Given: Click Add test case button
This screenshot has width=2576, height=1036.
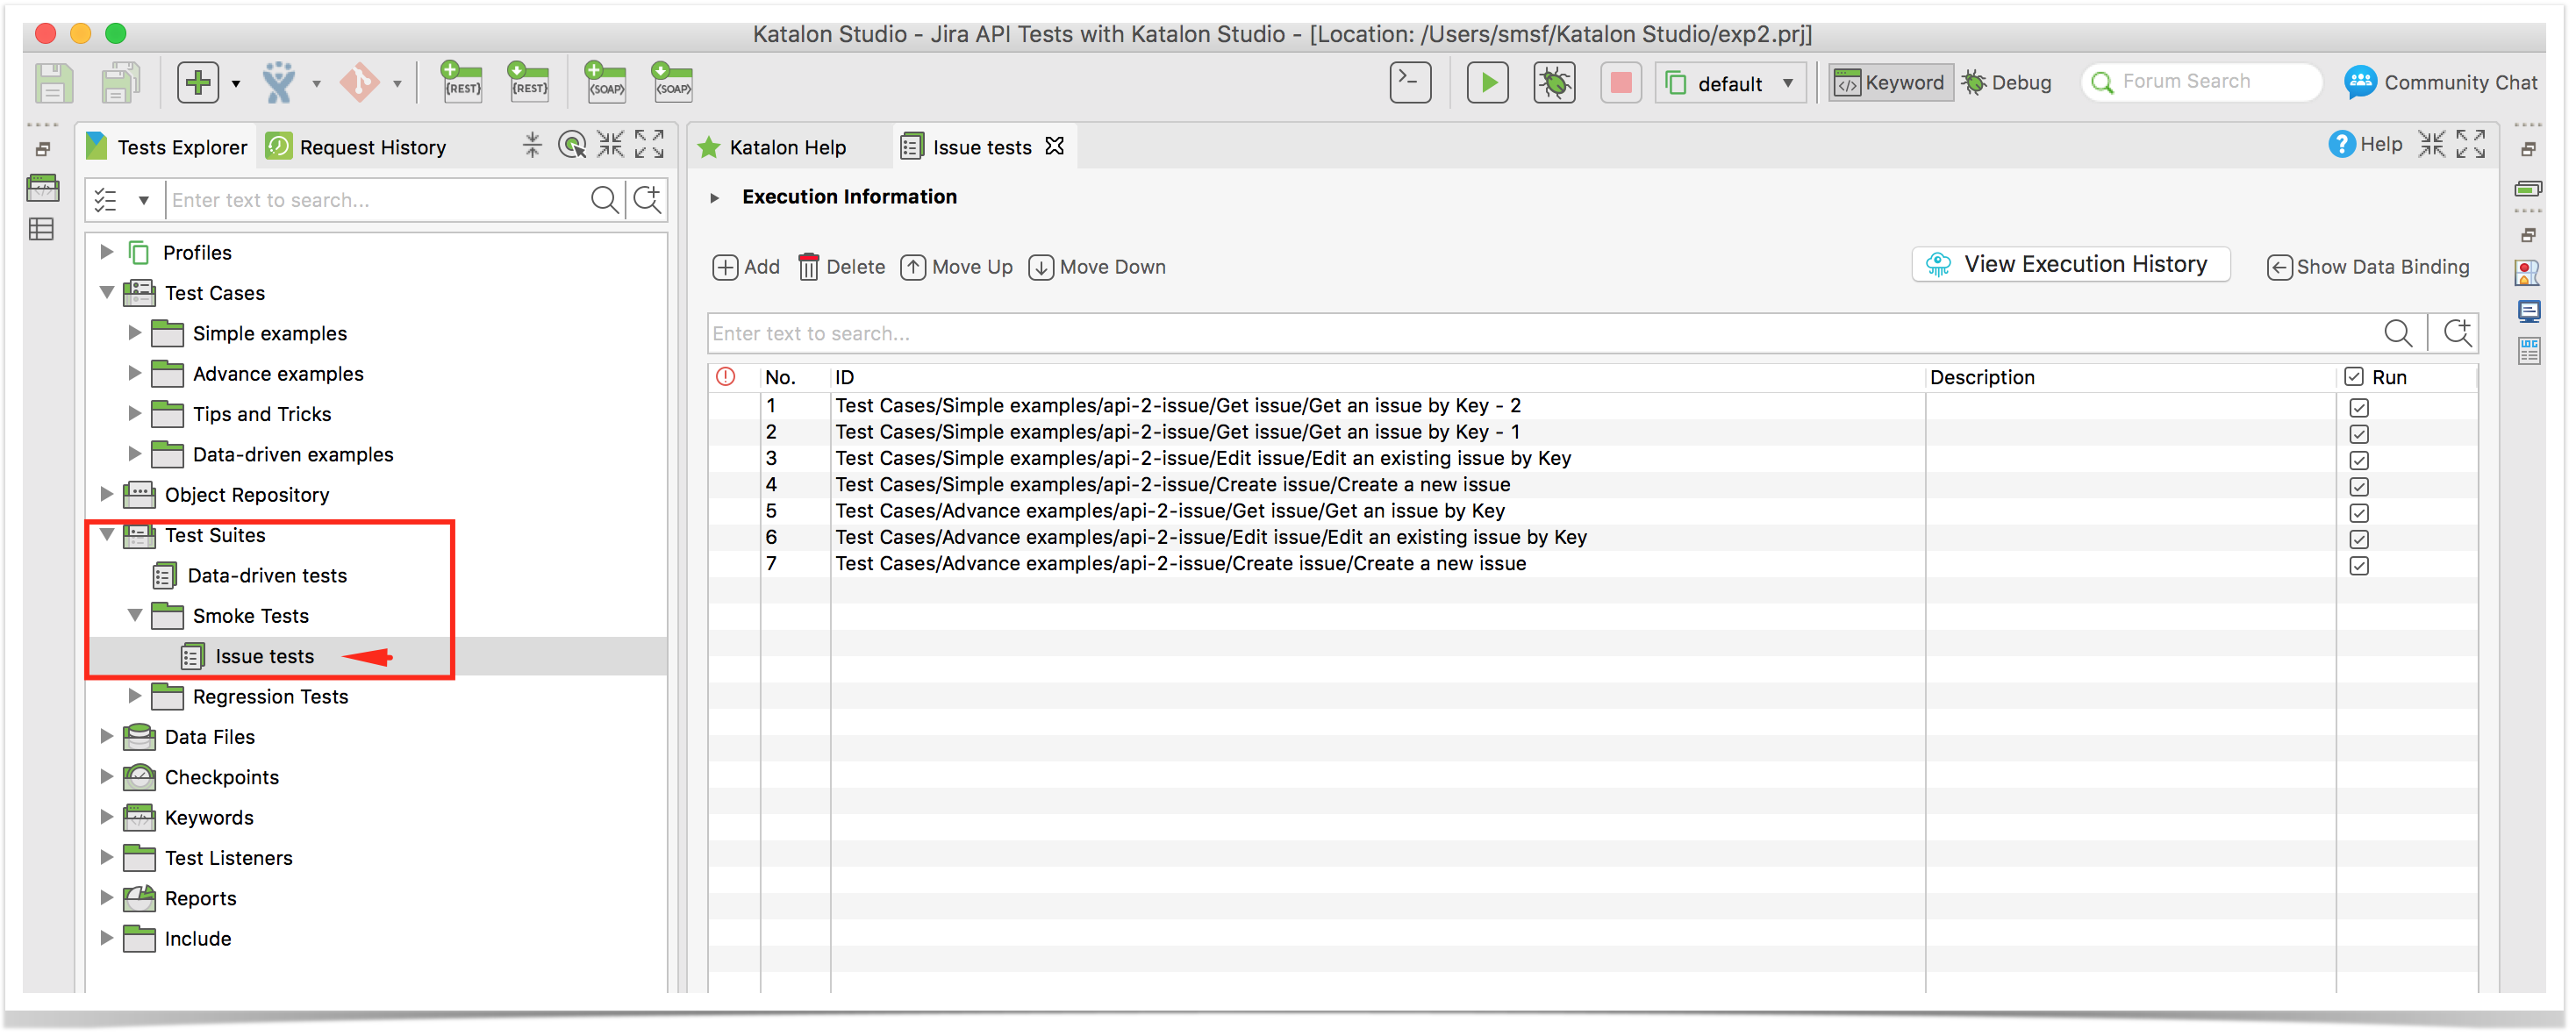Looking at the screenshot, I should pyautogui.click(x=746, y=268).
